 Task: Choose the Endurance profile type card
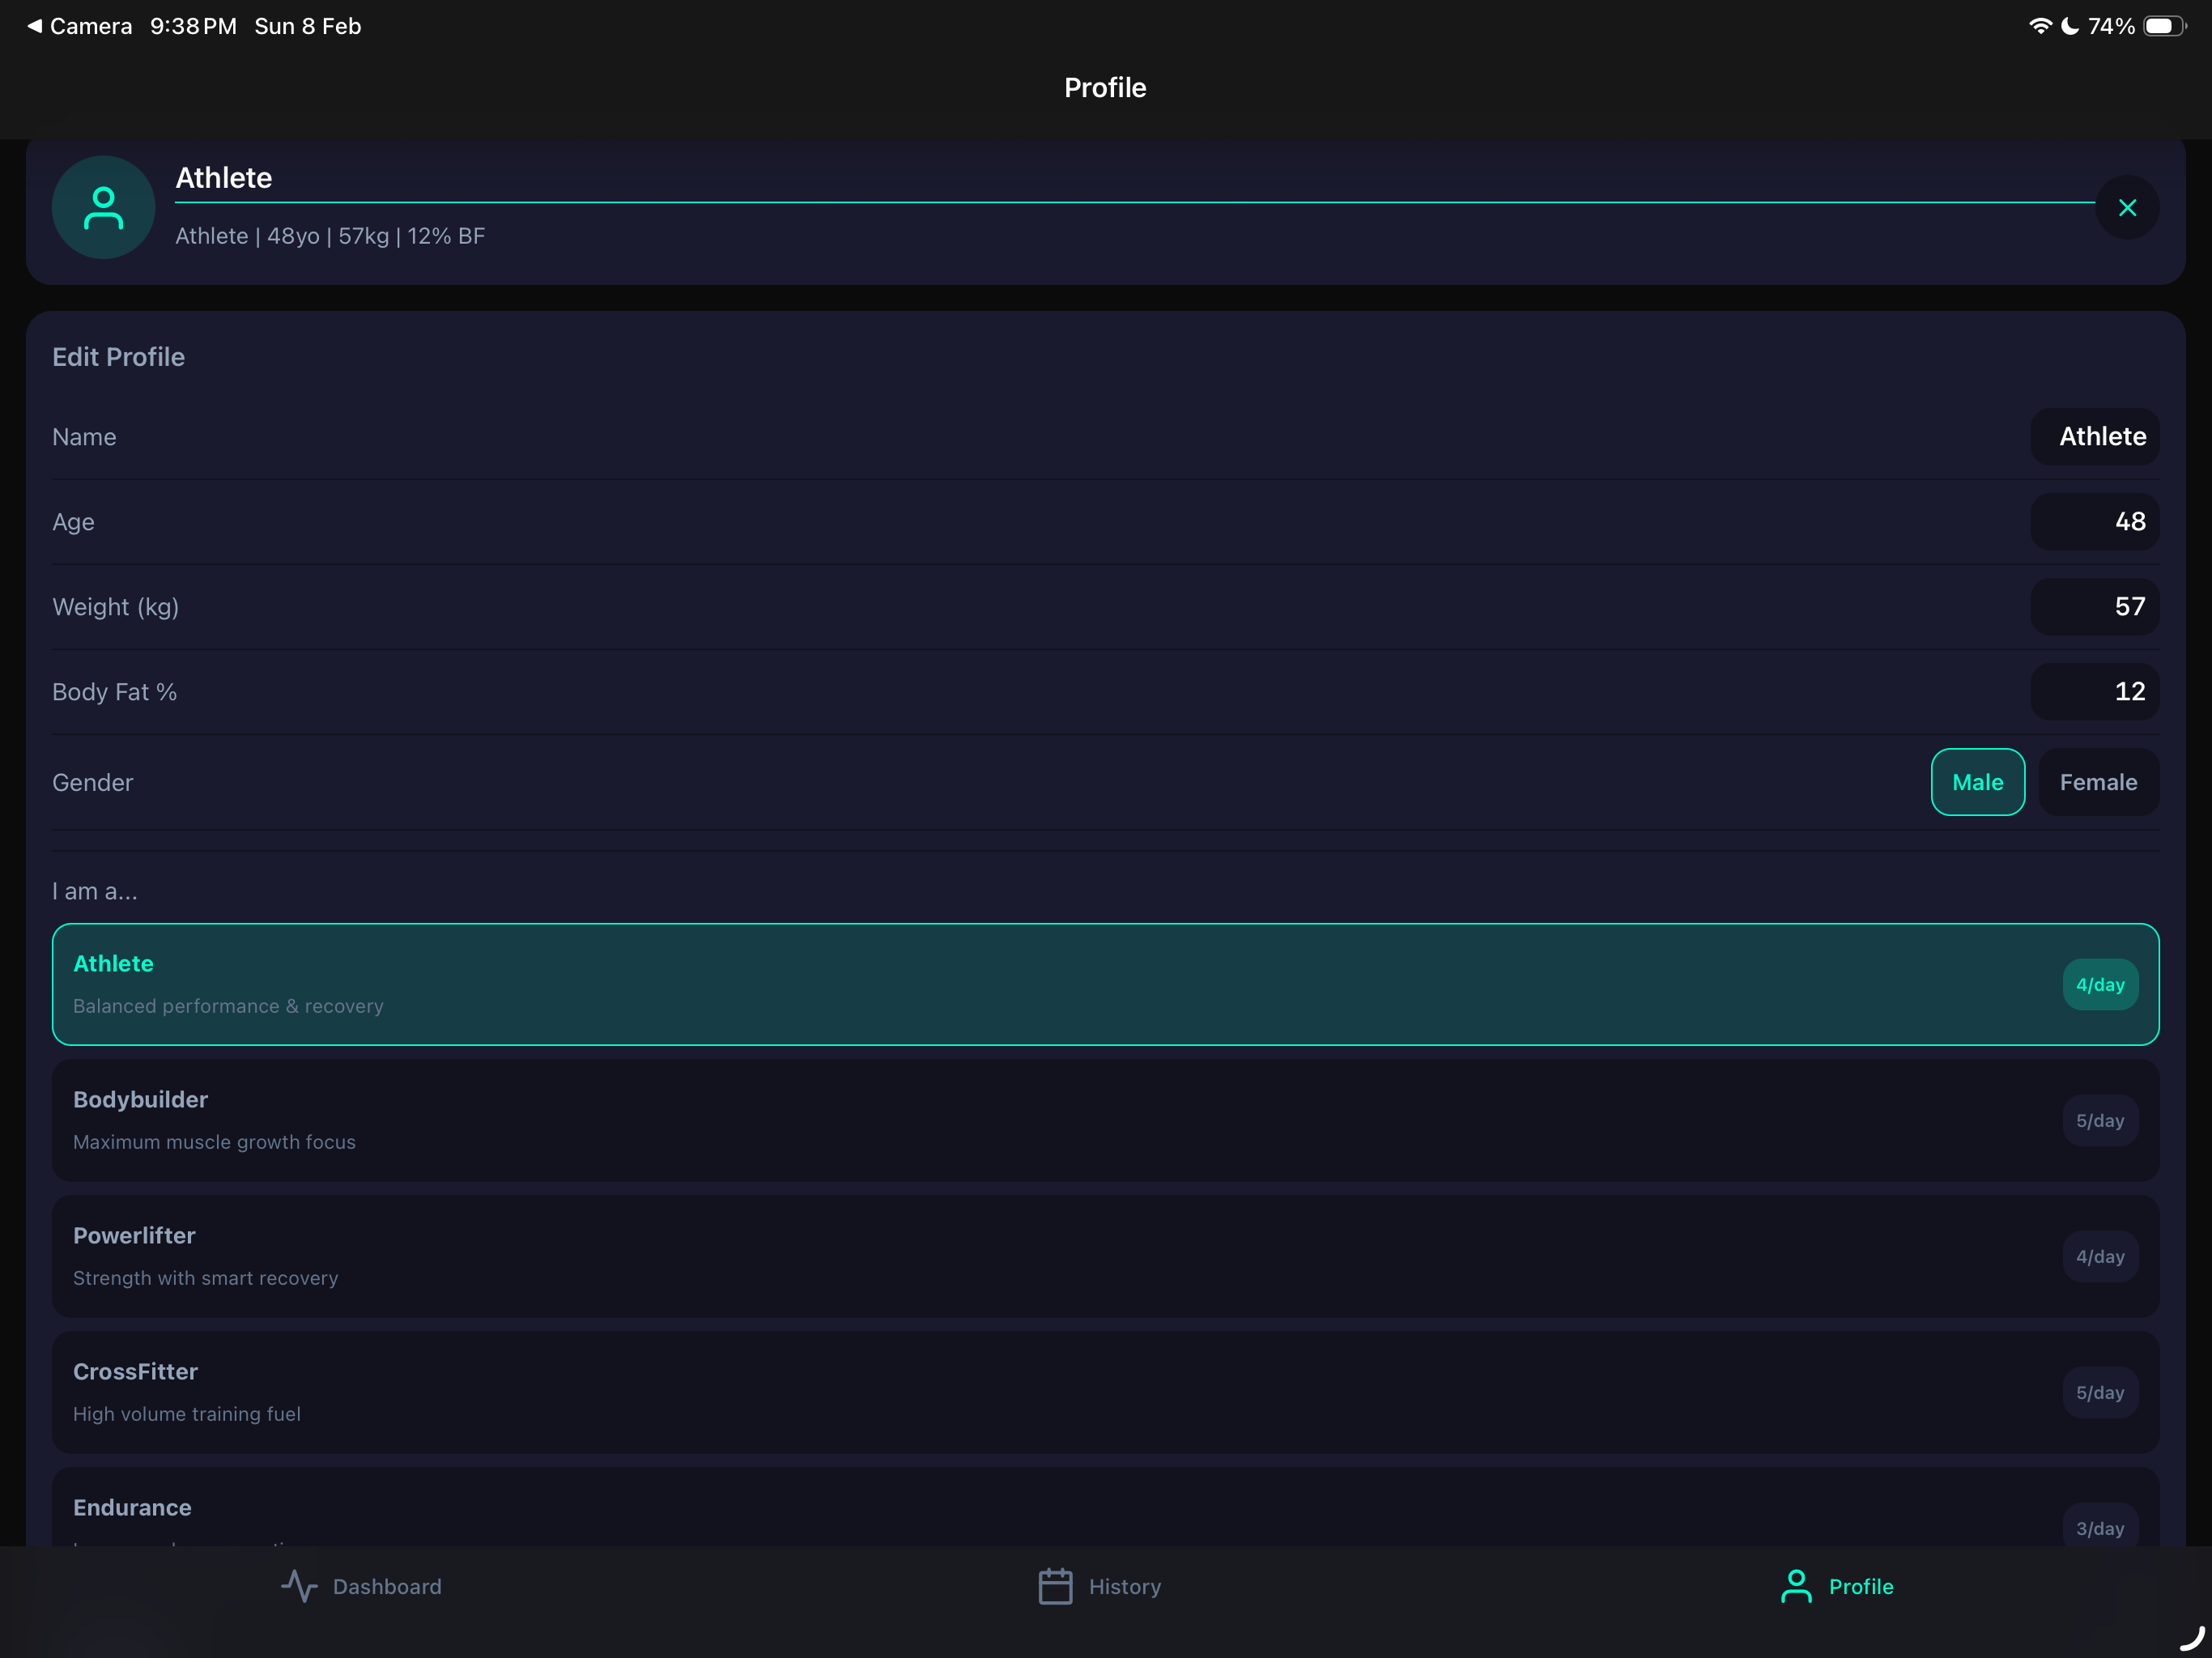(1105, 1507)
